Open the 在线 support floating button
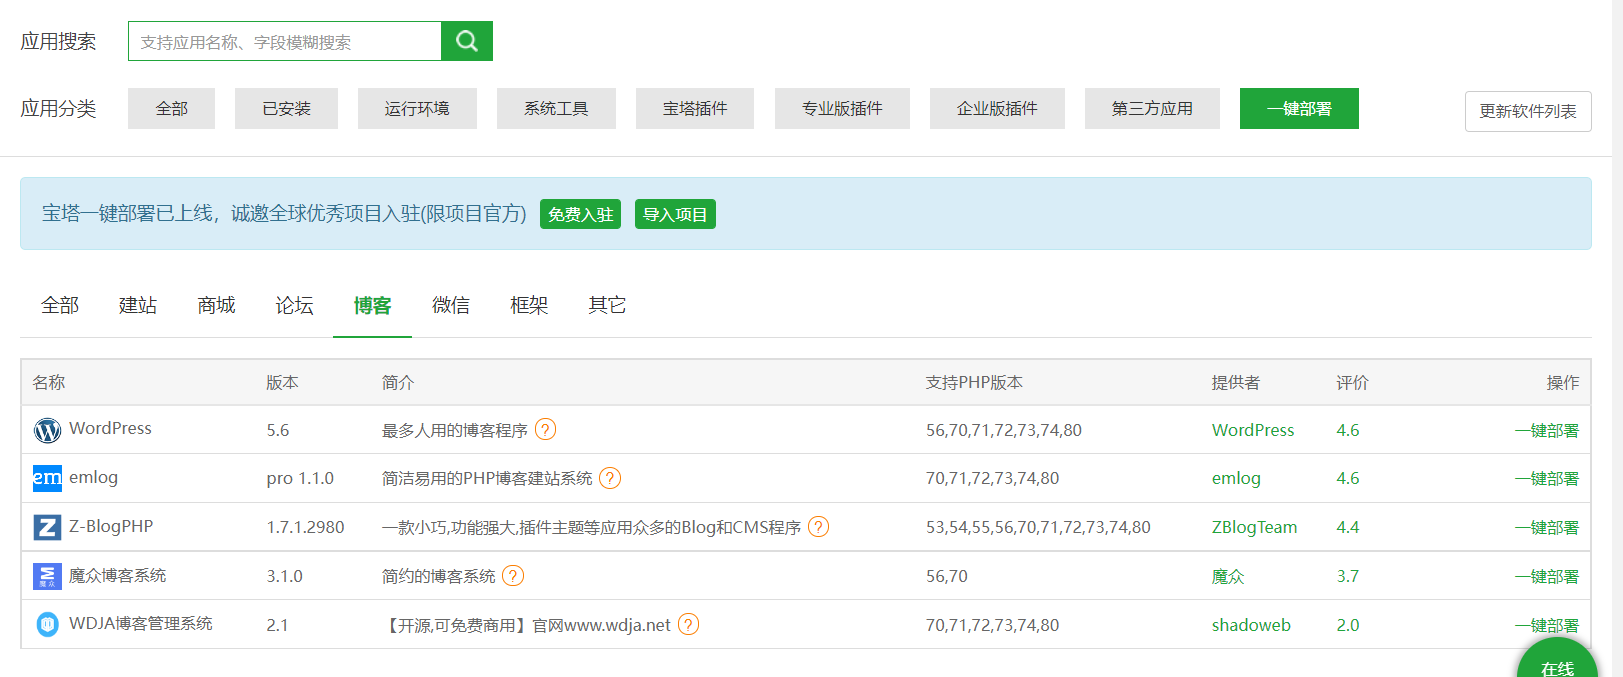Image resolution: width=1623 pixels, height=677 pixels. click(x=1557, y=660)
